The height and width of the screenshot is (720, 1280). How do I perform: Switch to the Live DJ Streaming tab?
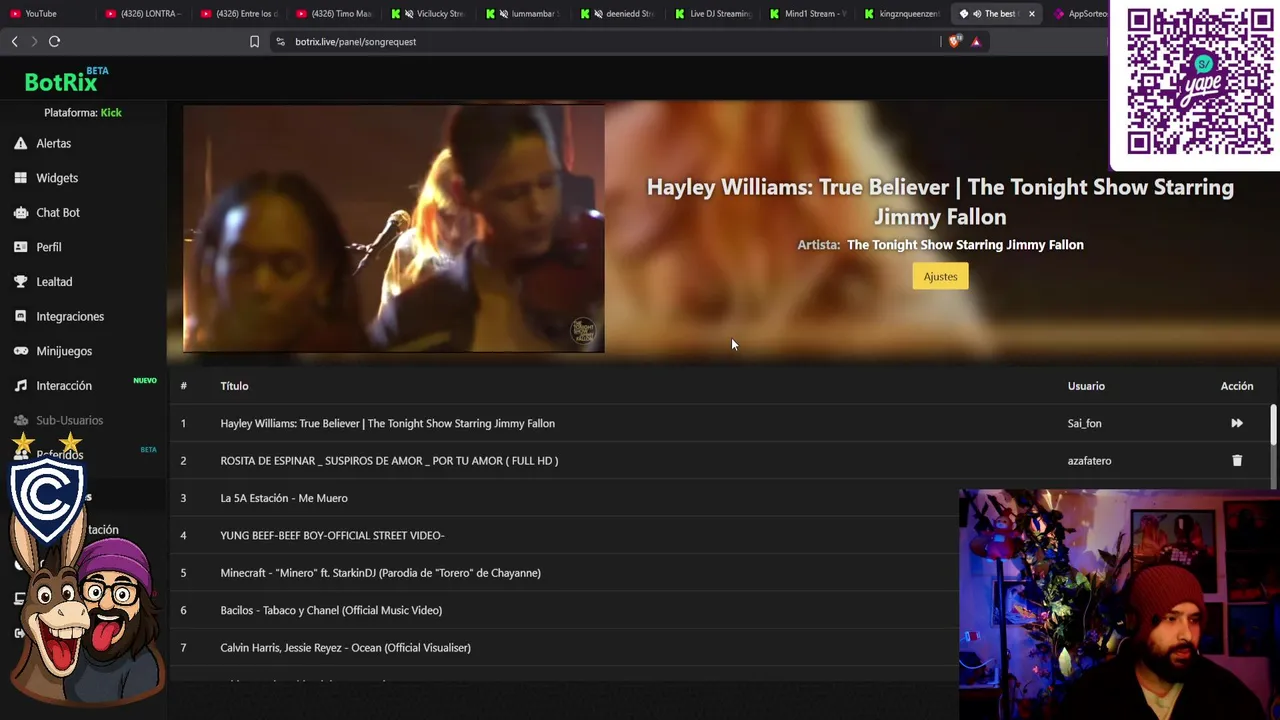[x=713, y=14]
